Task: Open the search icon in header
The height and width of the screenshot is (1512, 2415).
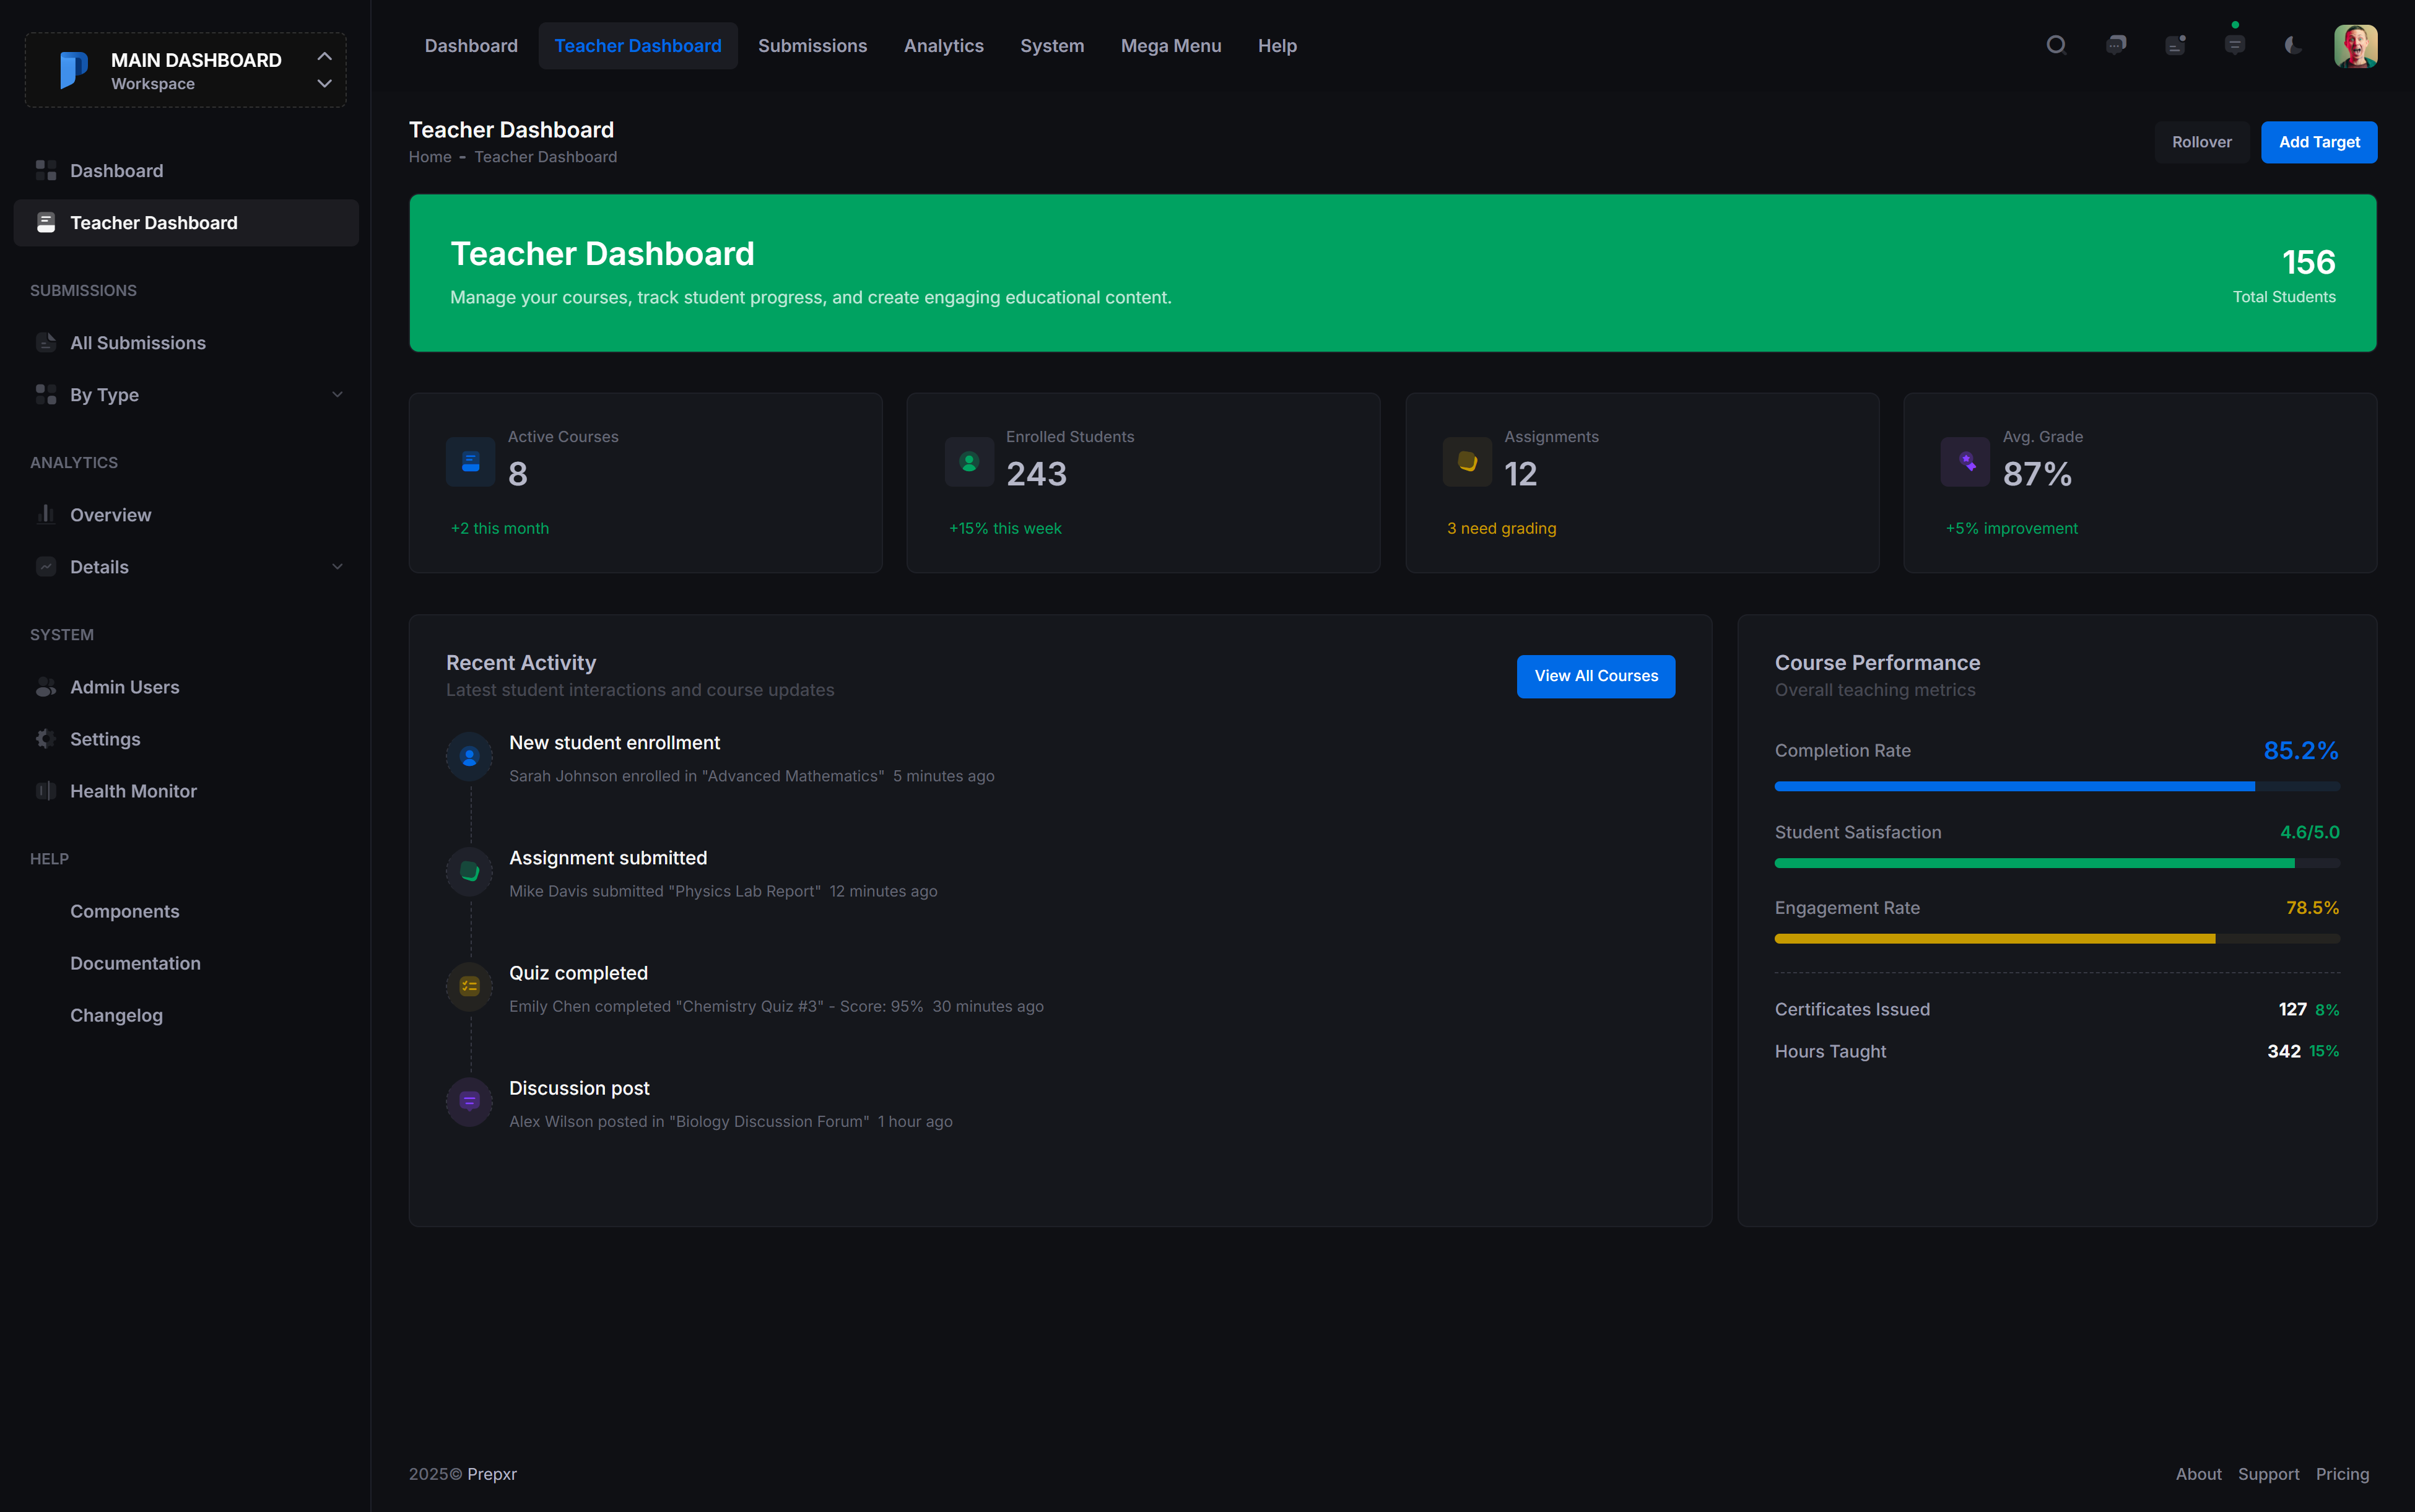Action: point(2055,45)
